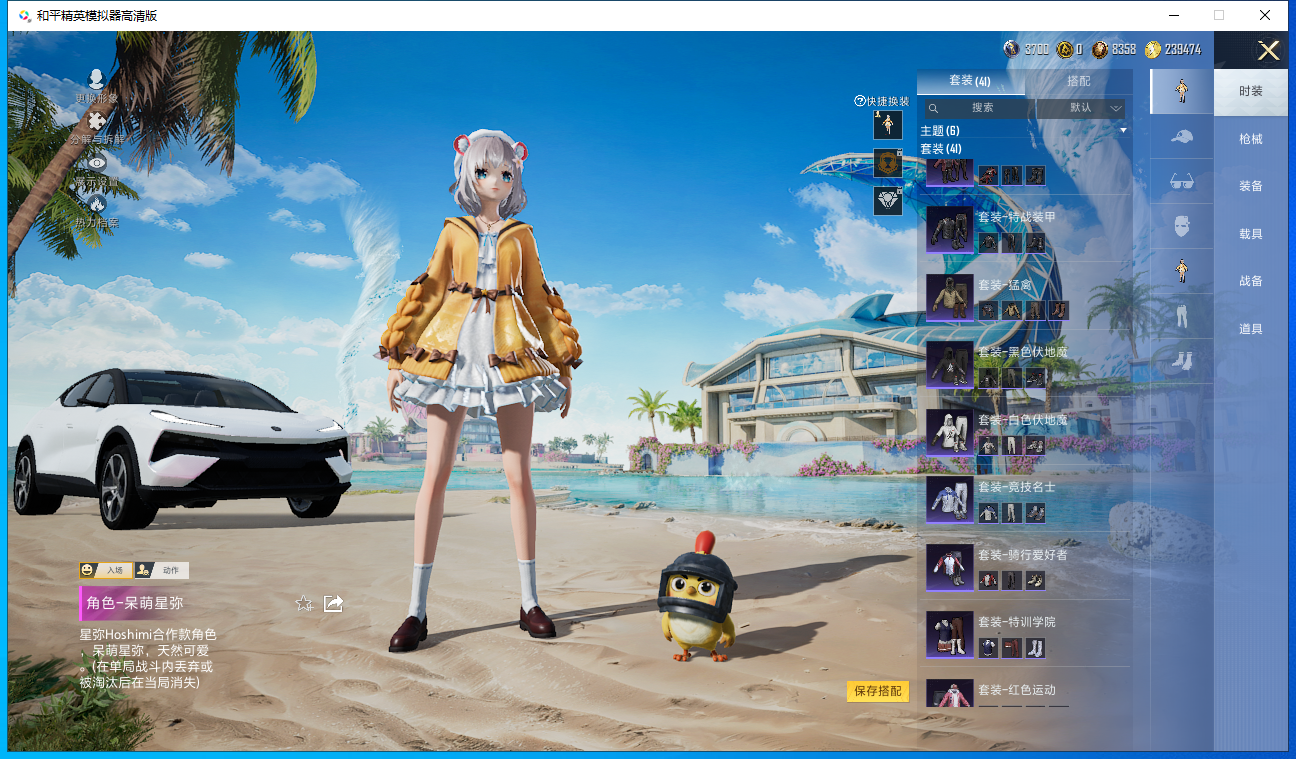Select the full outfit category icon
The width and height of the screenshot is (1296, 759).
(1181, 91)
